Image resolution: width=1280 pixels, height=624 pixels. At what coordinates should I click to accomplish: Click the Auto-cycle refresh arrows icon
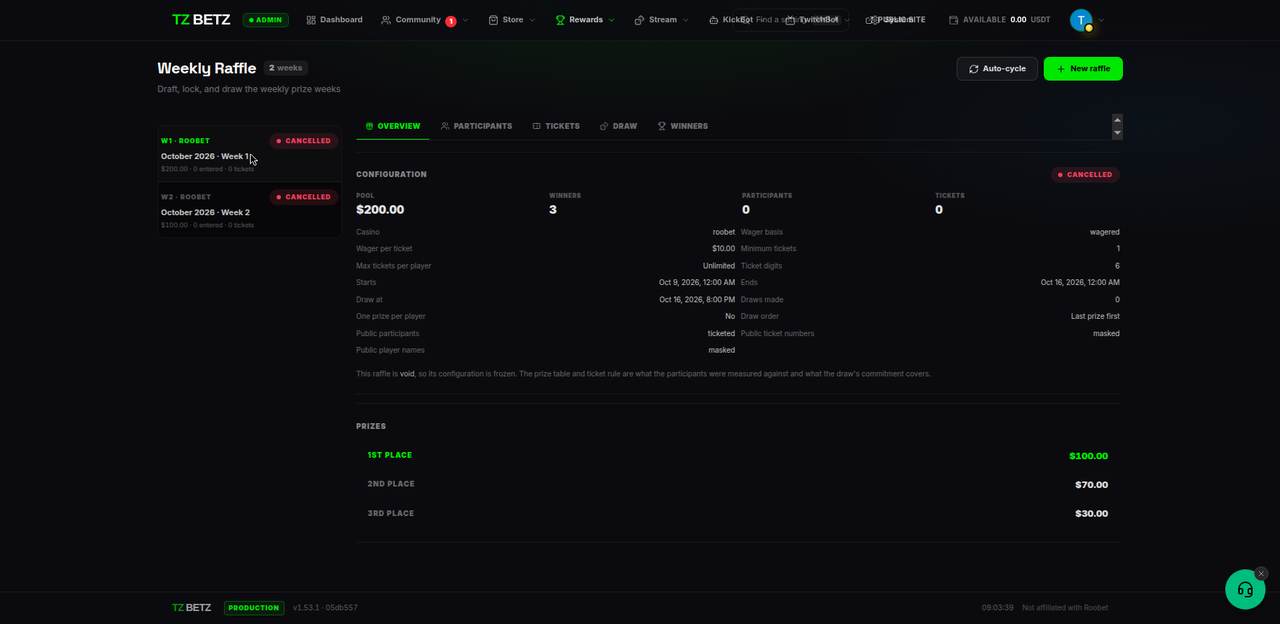973,69
